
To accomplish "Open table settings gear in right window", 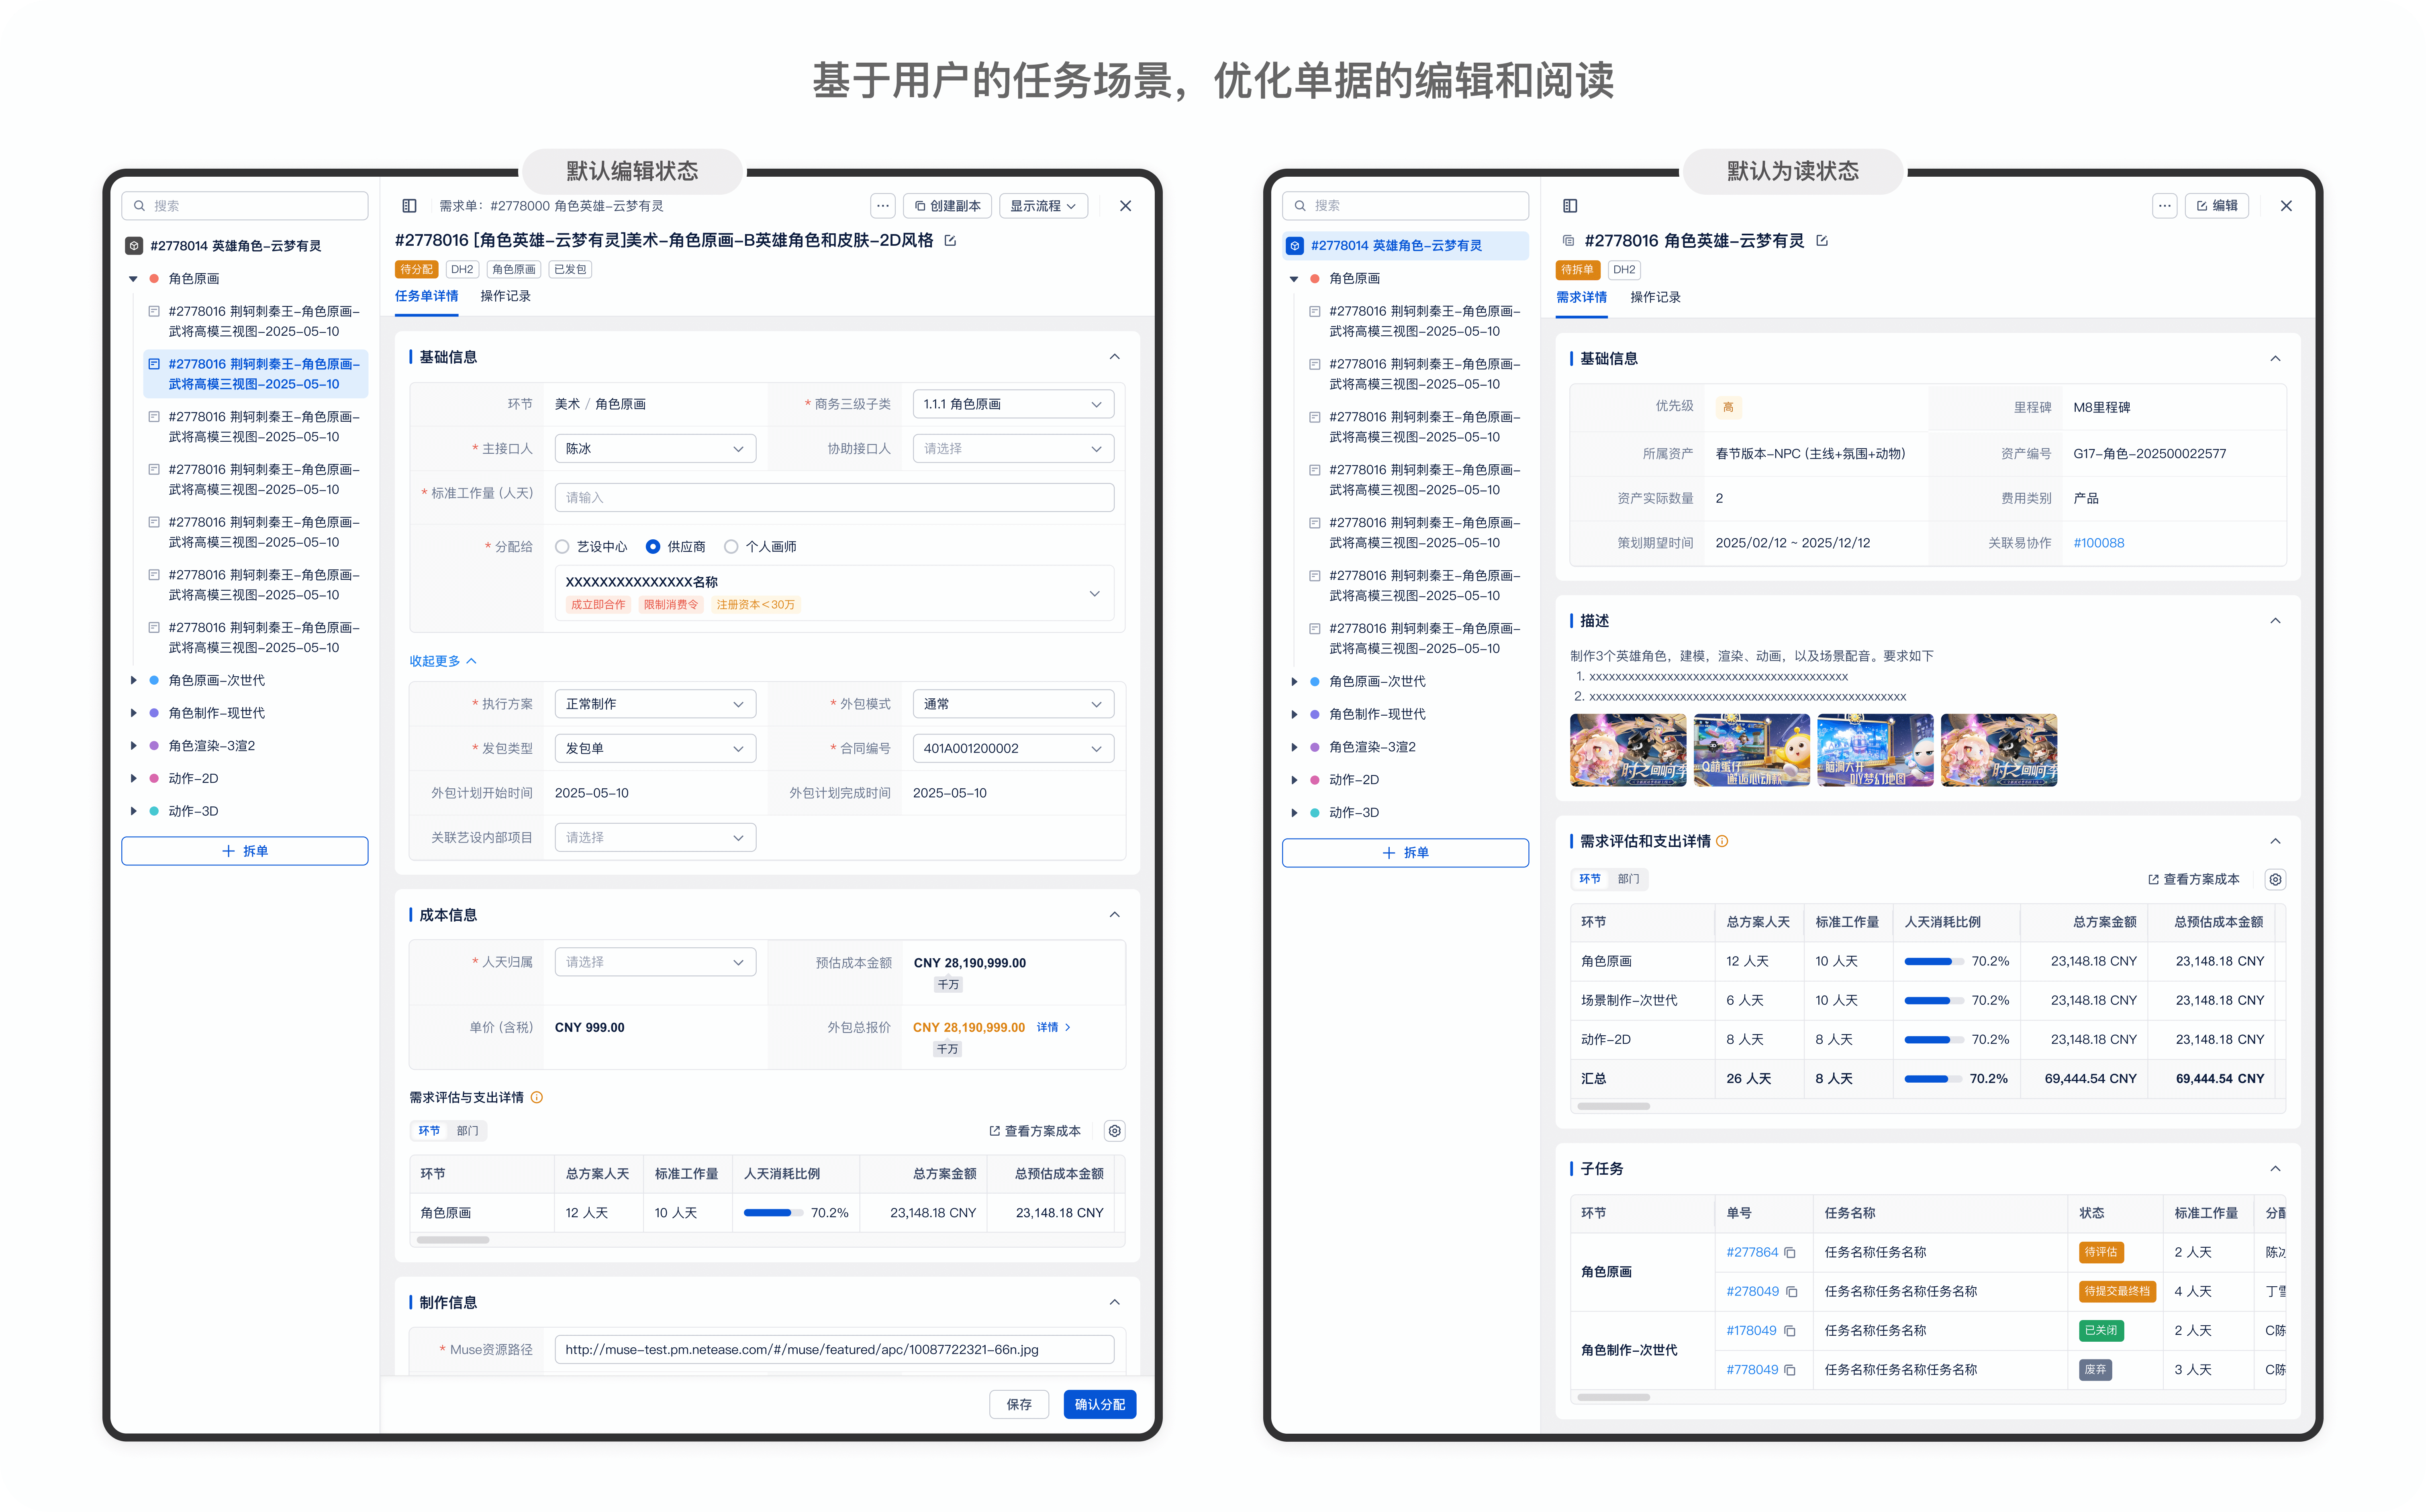I will coord(2275,880).
